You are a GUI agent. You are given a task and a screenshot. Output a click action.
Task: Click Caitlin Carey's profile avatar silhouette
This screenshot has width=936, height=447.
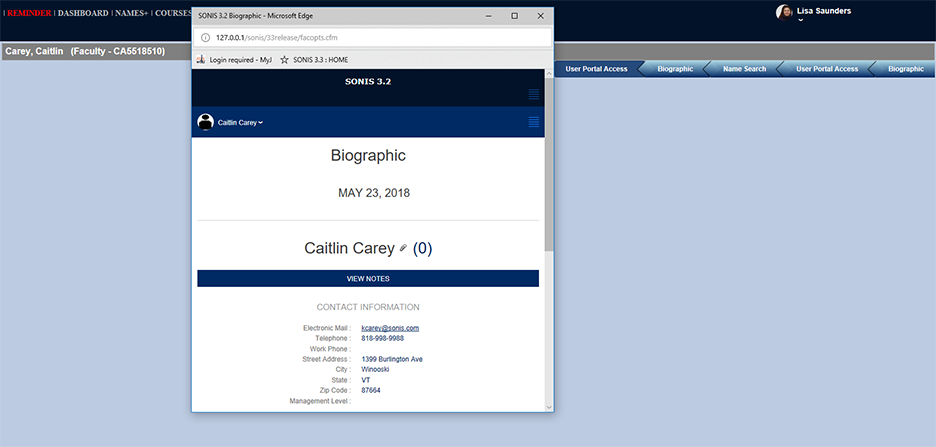[x=205, y=122]
